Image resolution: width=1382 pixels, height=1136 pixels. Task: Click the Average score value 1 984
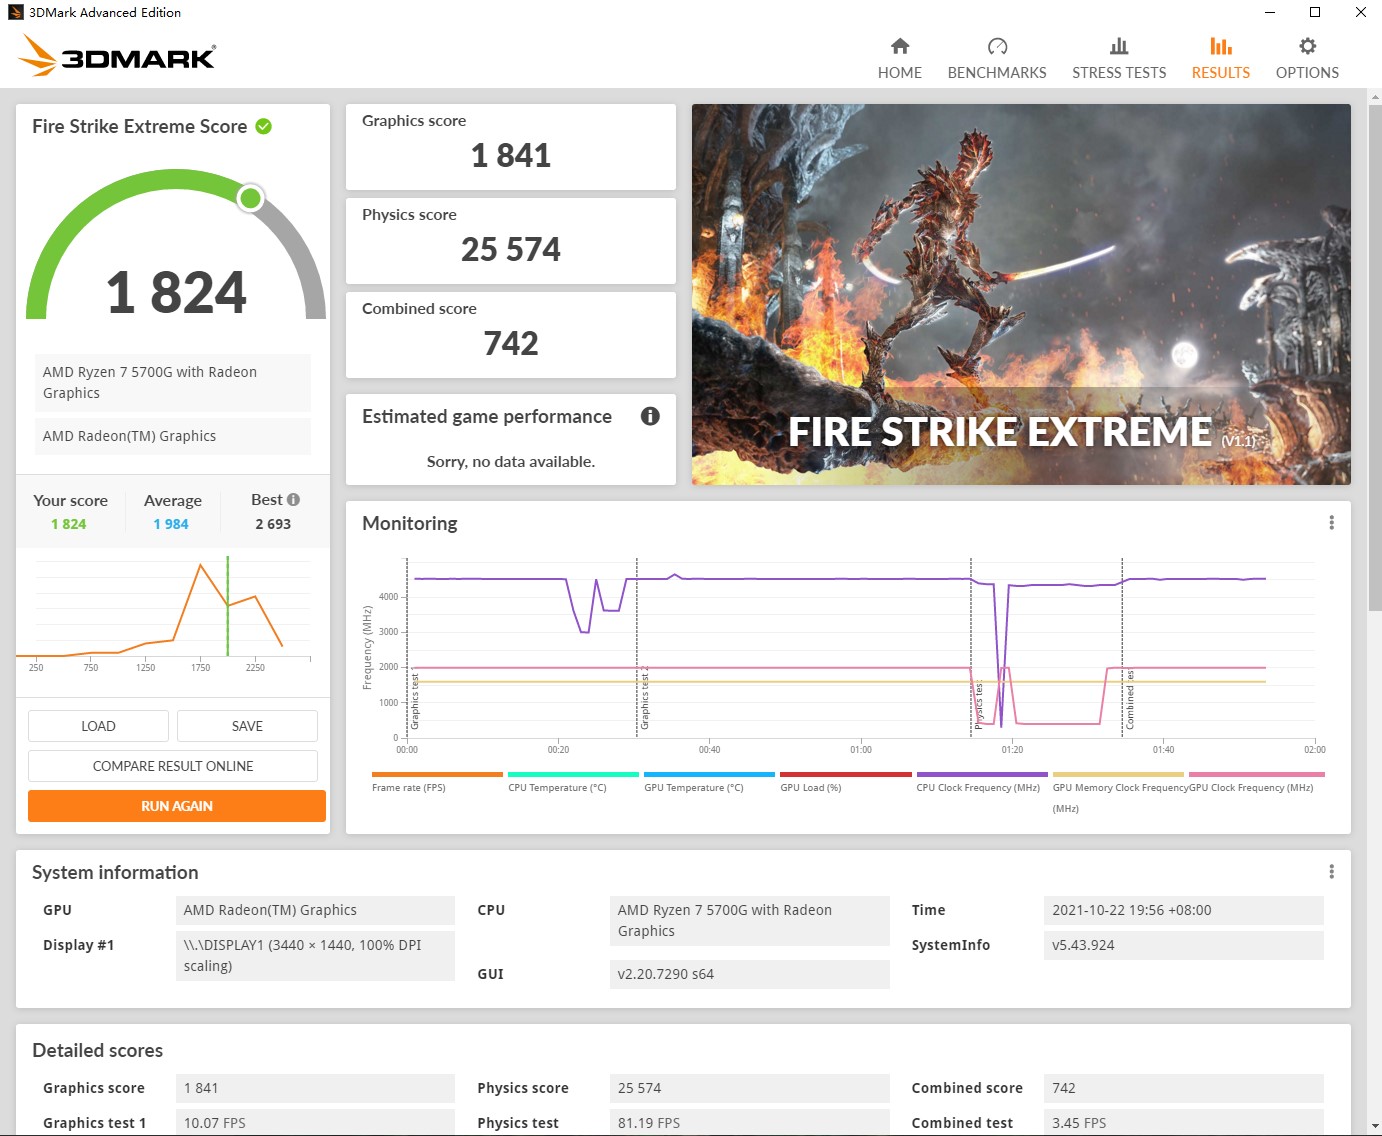coord(171,524)
